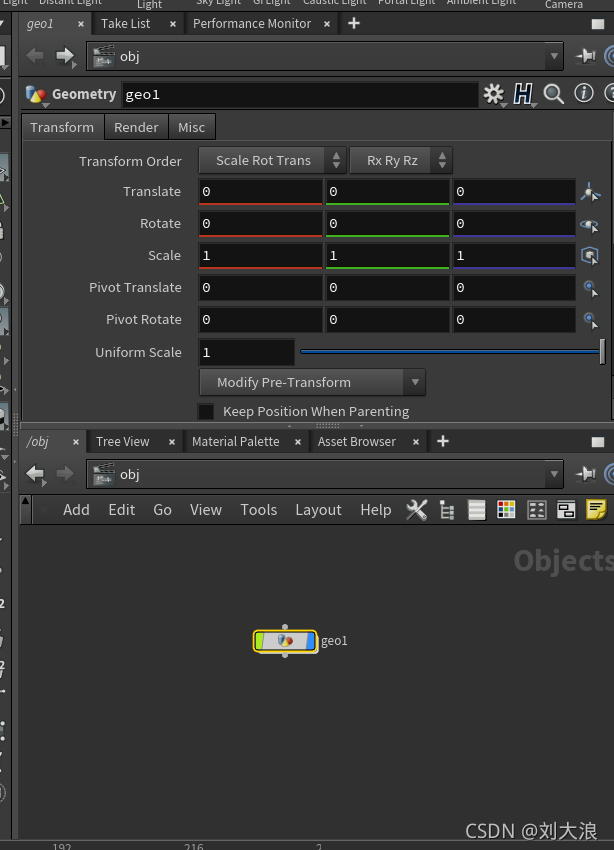The image size is (614, 850).
Task: Enable Keep Position When Parenting
Action: 206,411
